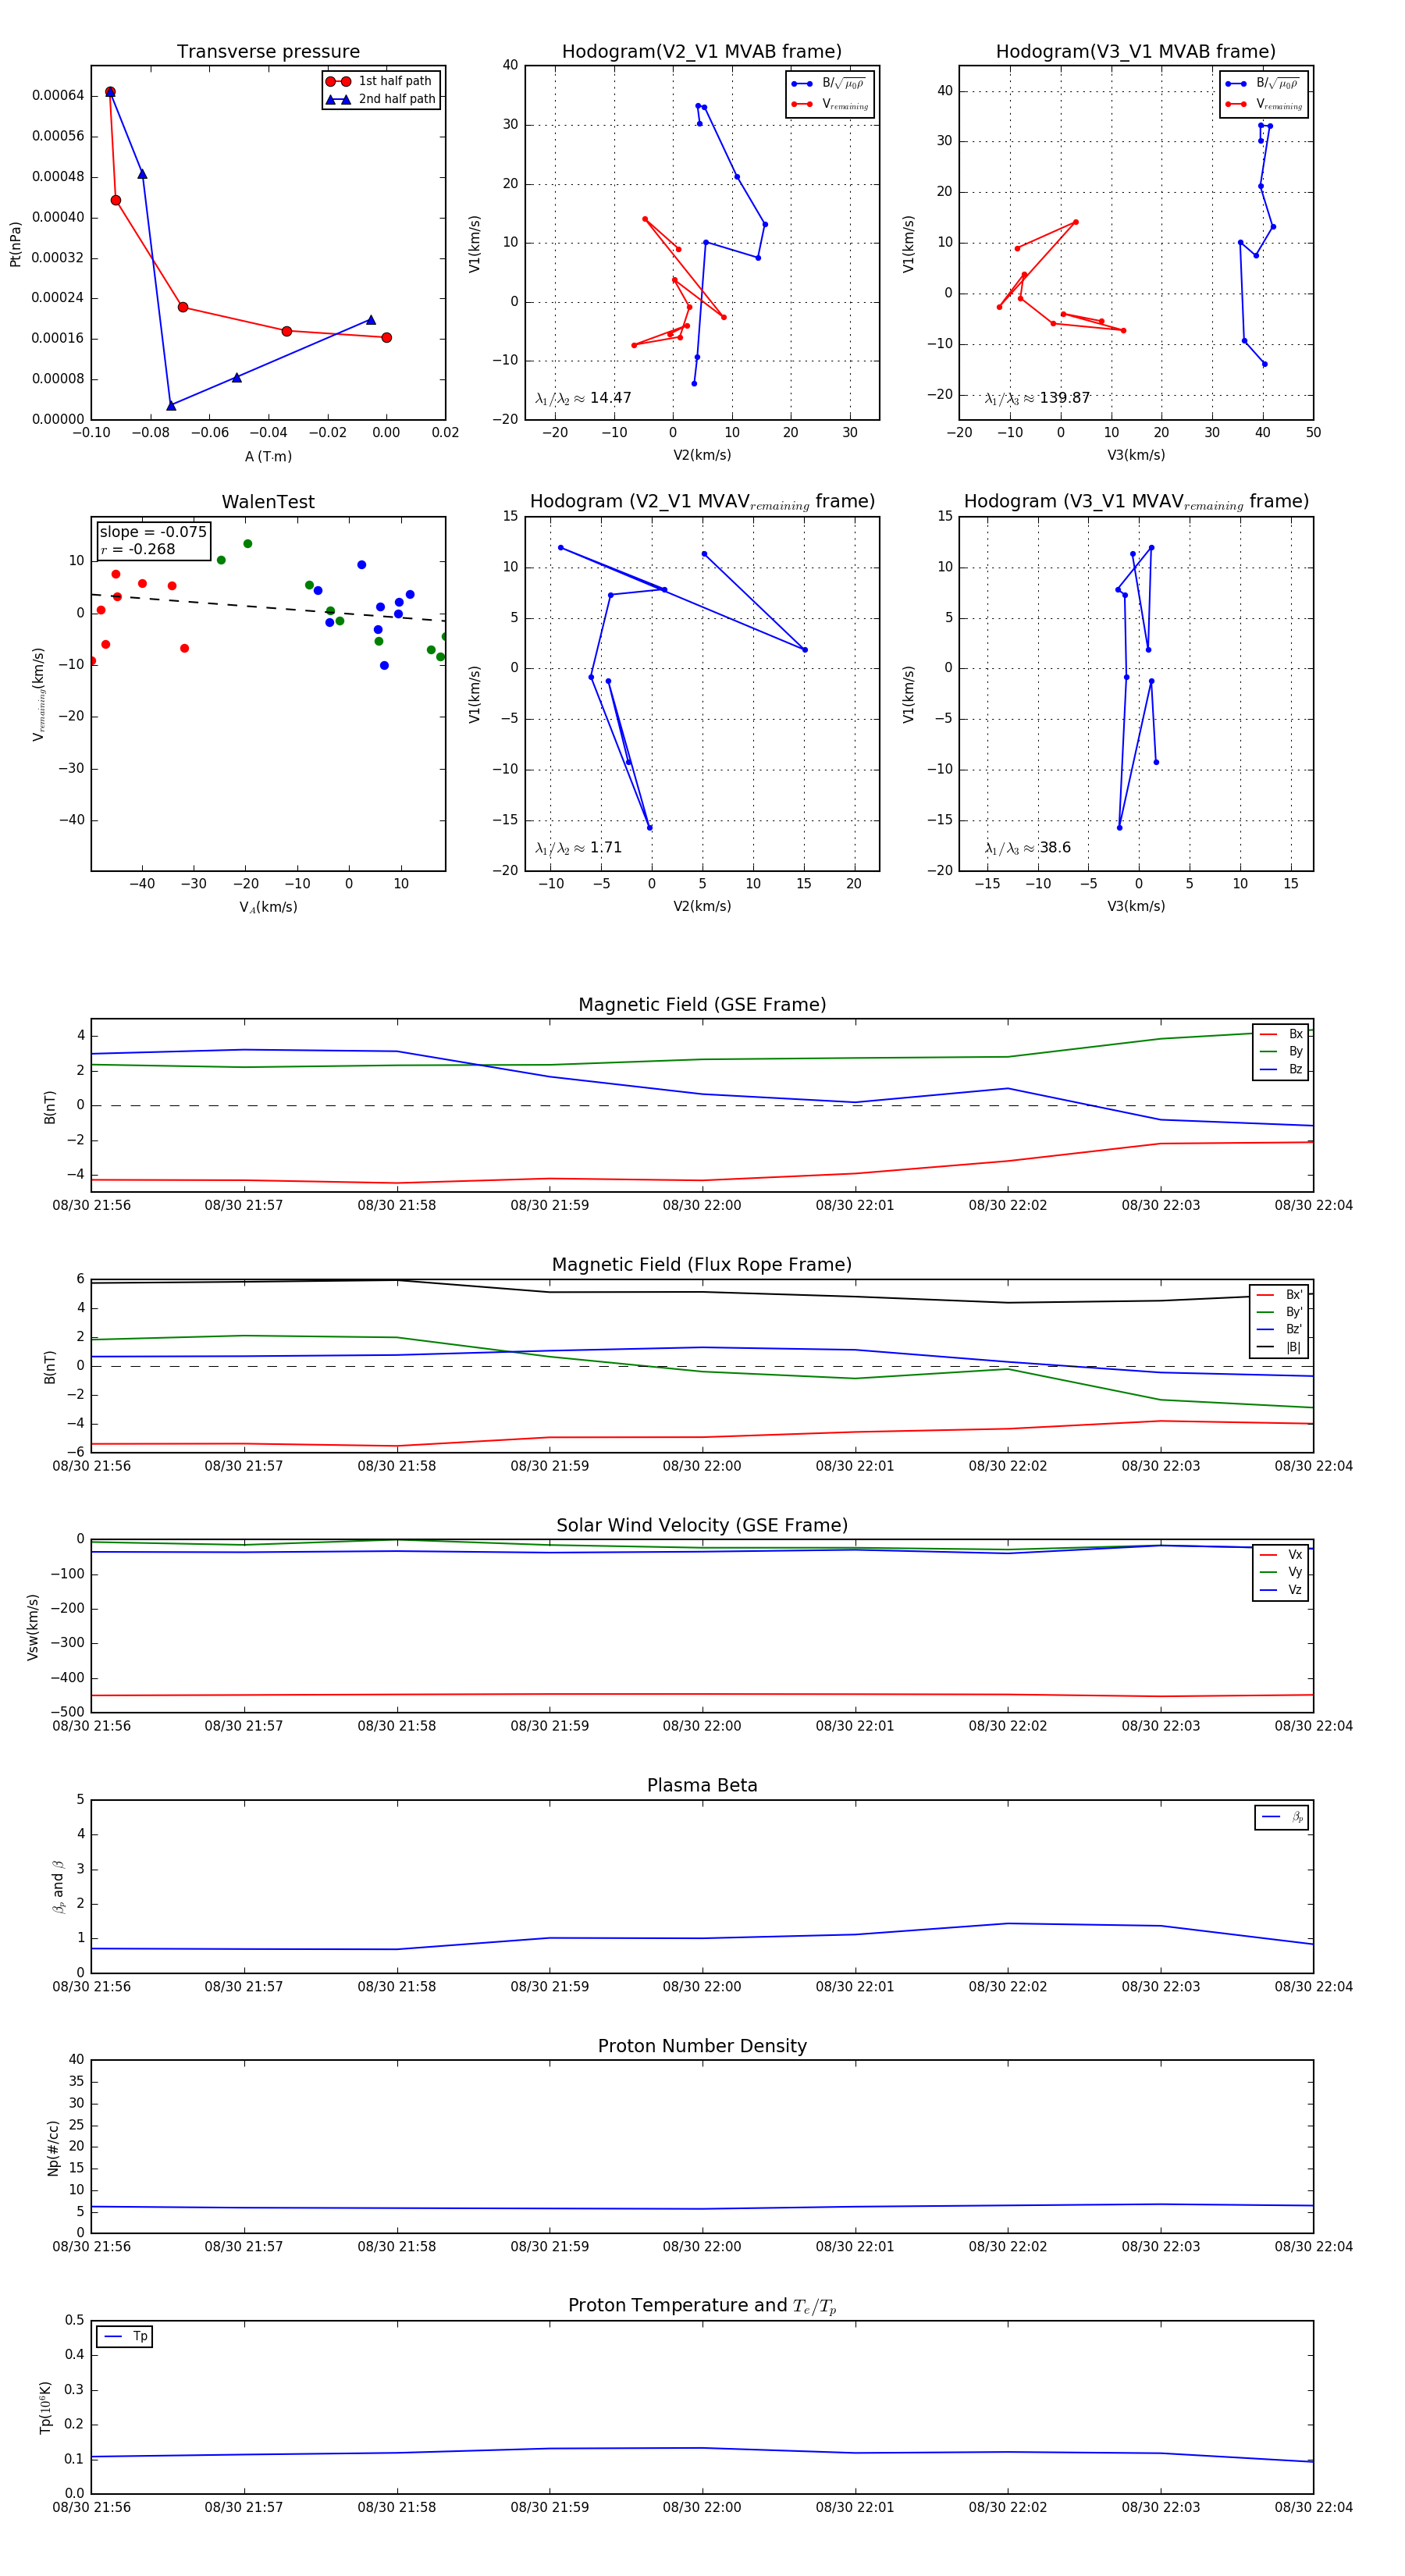Screen dimensions: 1405x2576
Task: Click the Hodogram (V2_V1 MVAV remaining frame) title
Action: (x=702, y=502)
